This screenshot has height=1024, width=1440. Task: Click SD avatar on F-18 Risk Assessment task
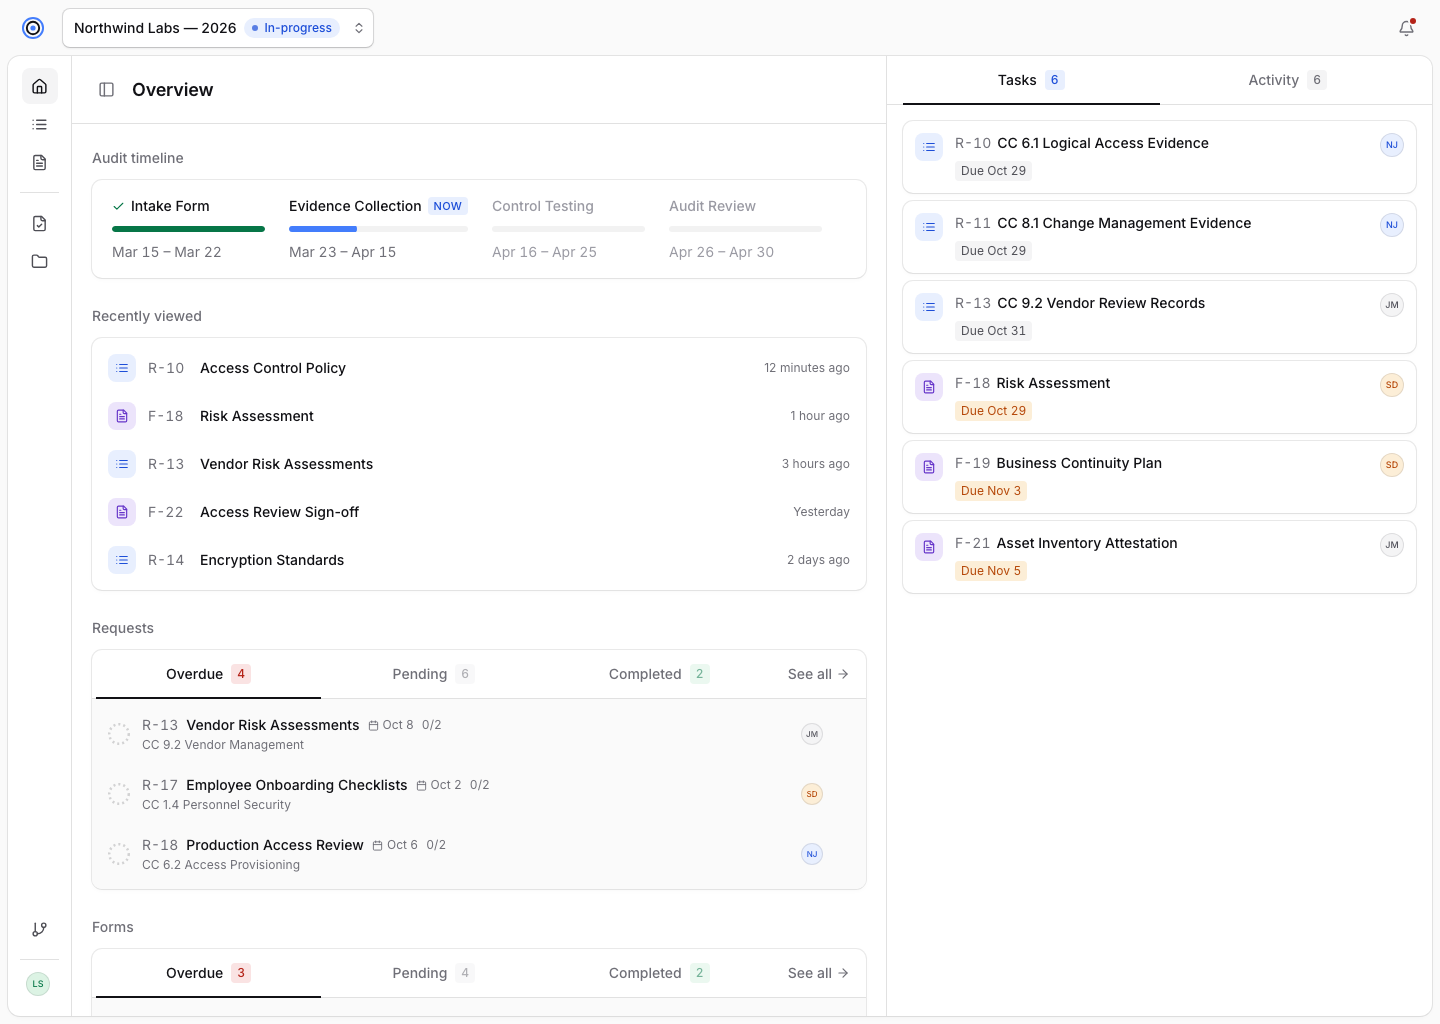tap(1392, 385)
